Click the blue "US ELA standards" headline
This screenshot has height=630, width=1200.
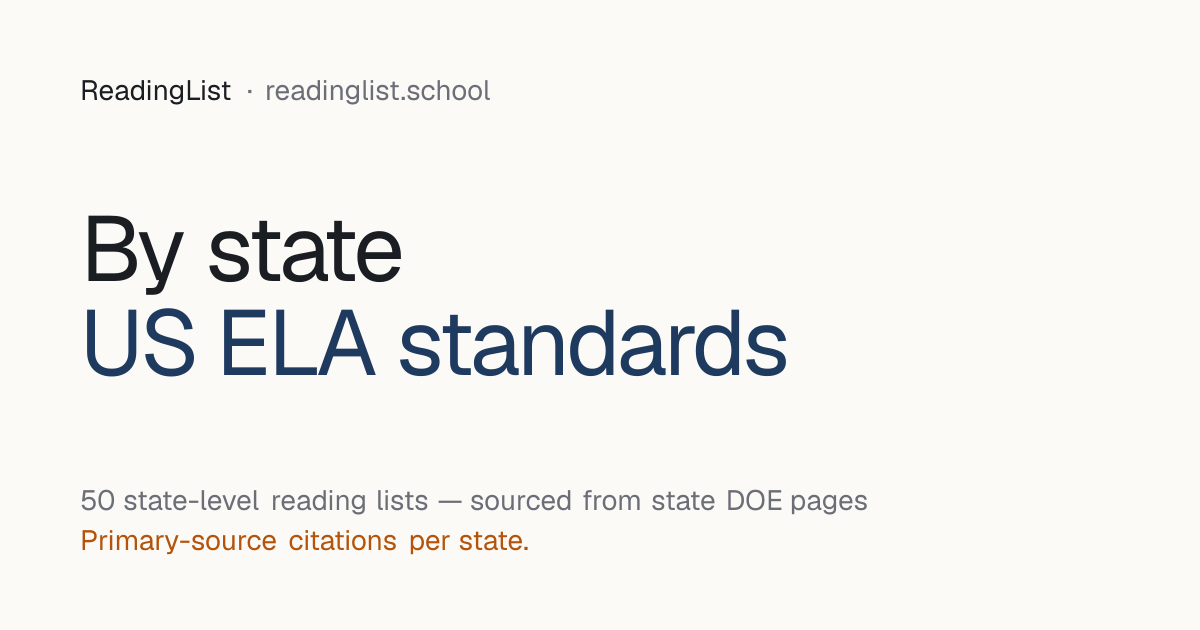[x=434, y=343]
